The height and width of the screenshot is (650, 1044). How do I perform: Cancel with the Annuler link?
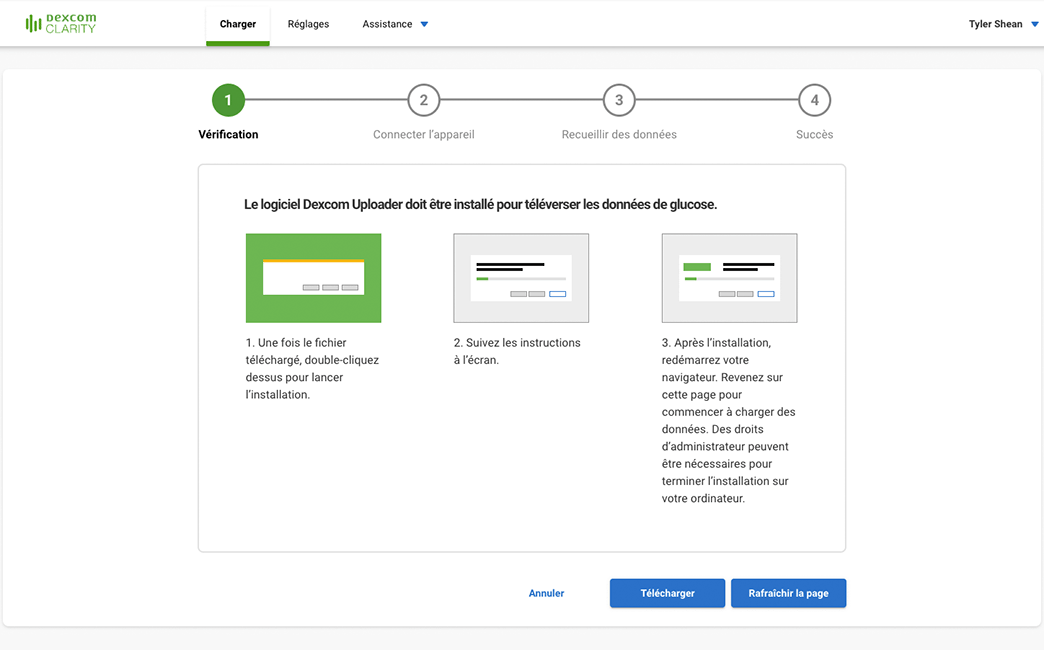546,593
